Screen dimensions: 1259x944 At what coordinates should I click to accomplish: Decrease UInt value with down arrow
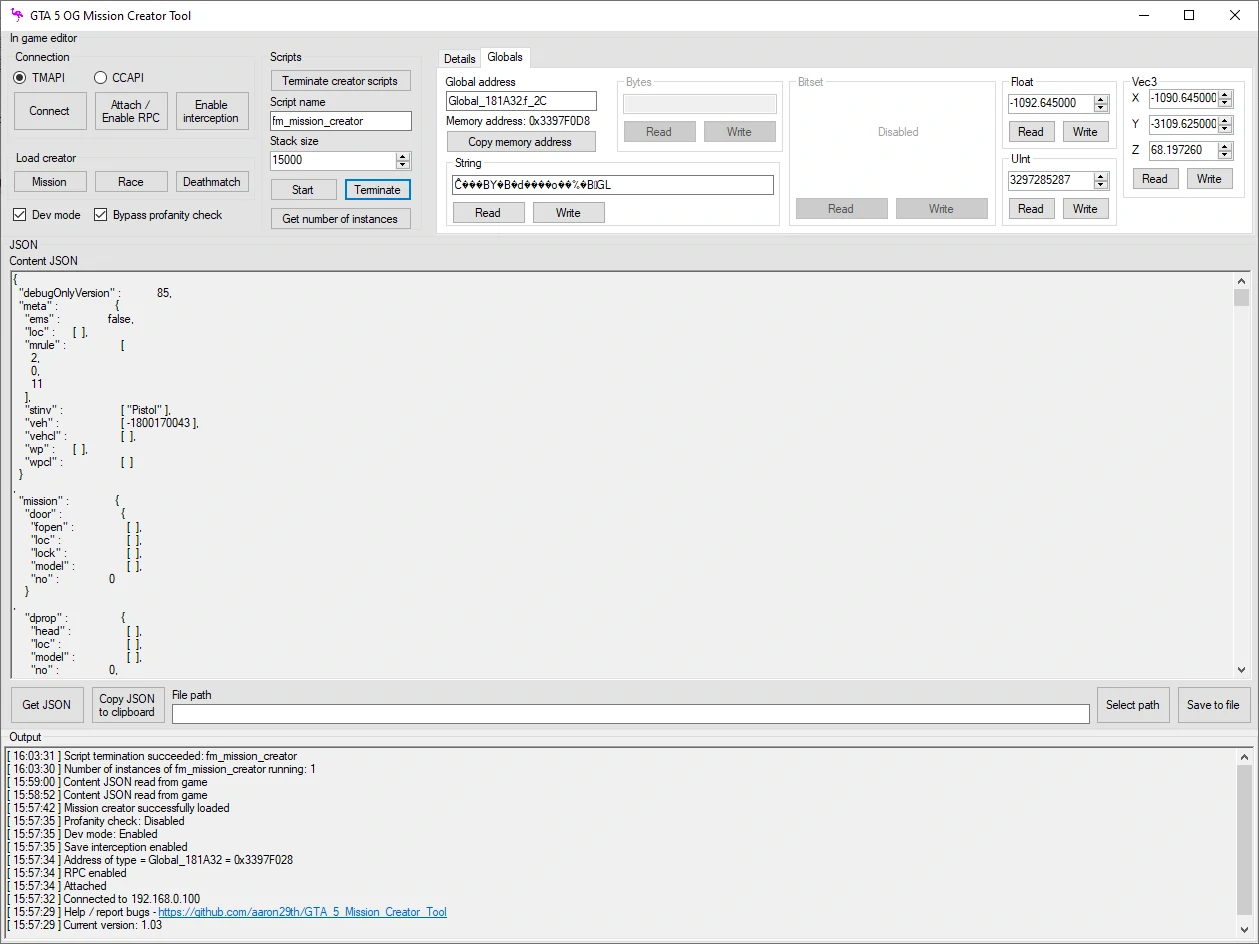point(1101,185)
